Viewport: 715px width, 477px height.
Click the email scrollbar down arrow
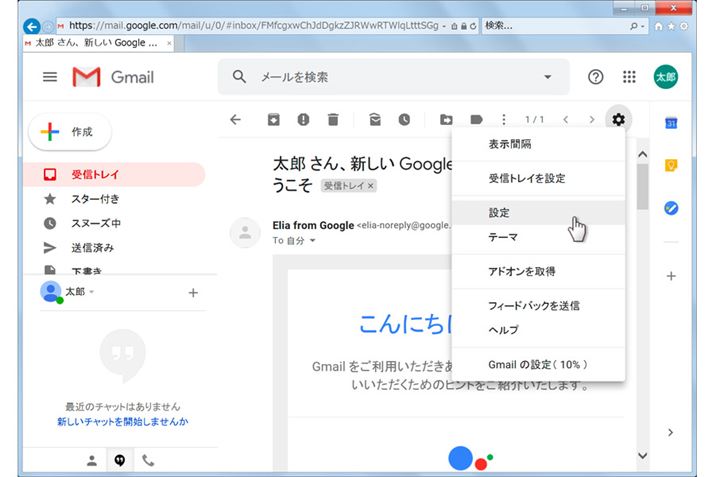(x=642, y=456)
